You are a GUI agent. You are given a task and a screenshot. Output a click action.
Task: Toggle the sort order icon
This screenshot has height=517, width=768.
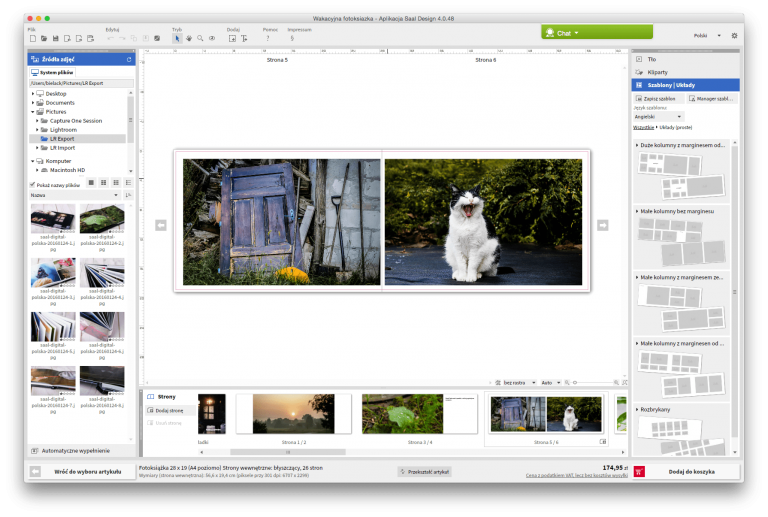128,195
